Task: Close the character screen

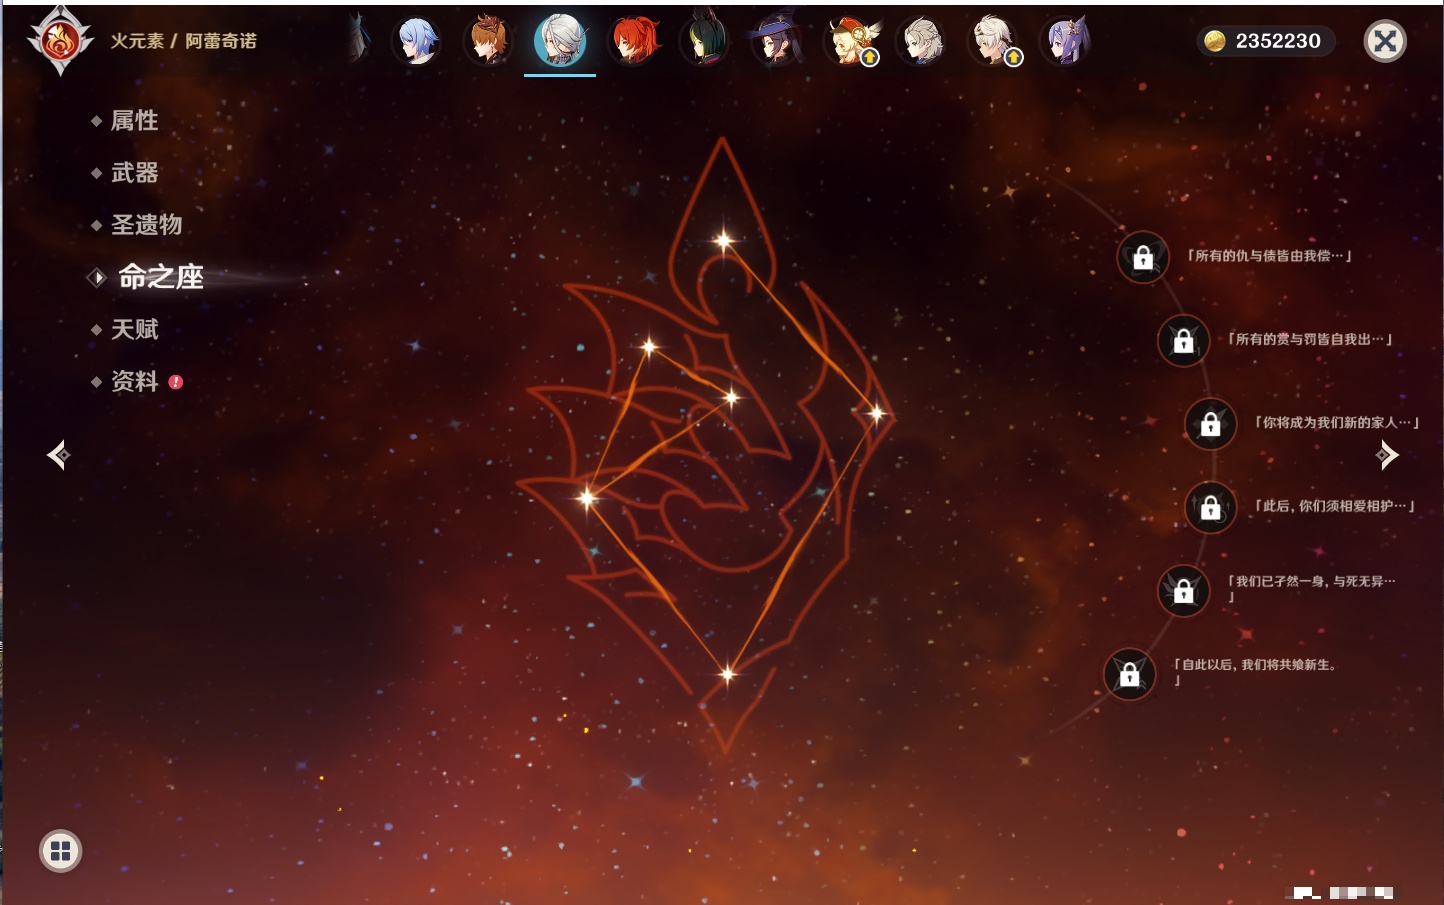Action: [1385, 41]
